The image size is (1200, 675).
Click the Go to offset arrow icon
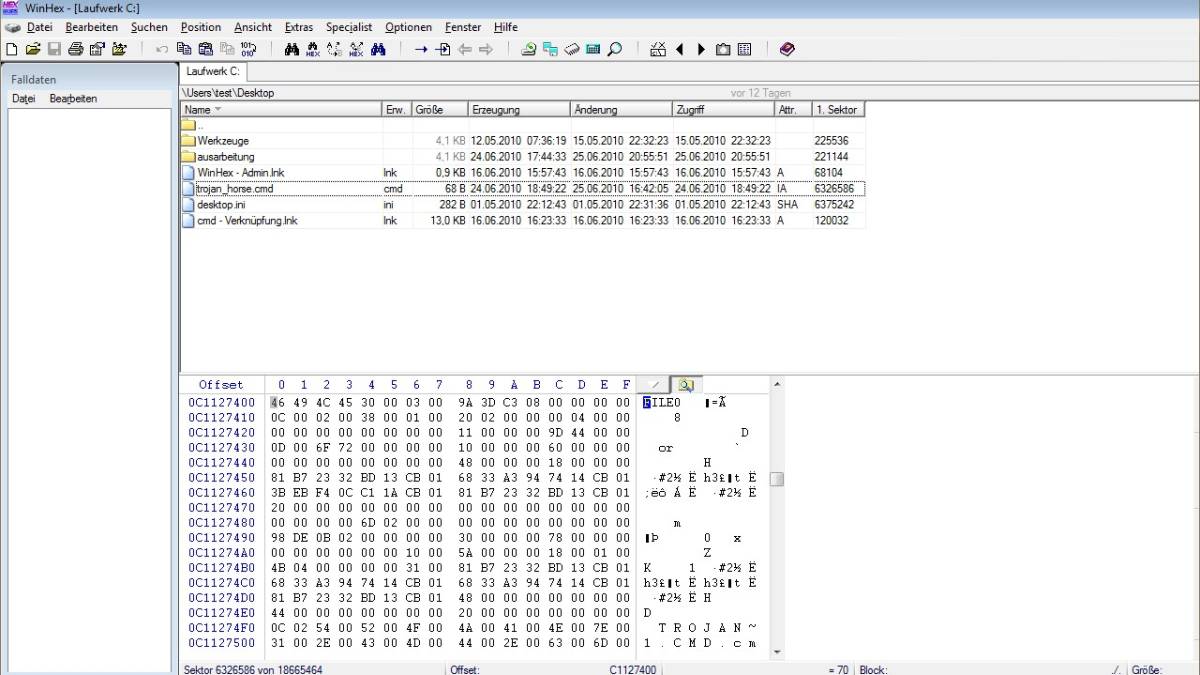[x=421, y=48]
